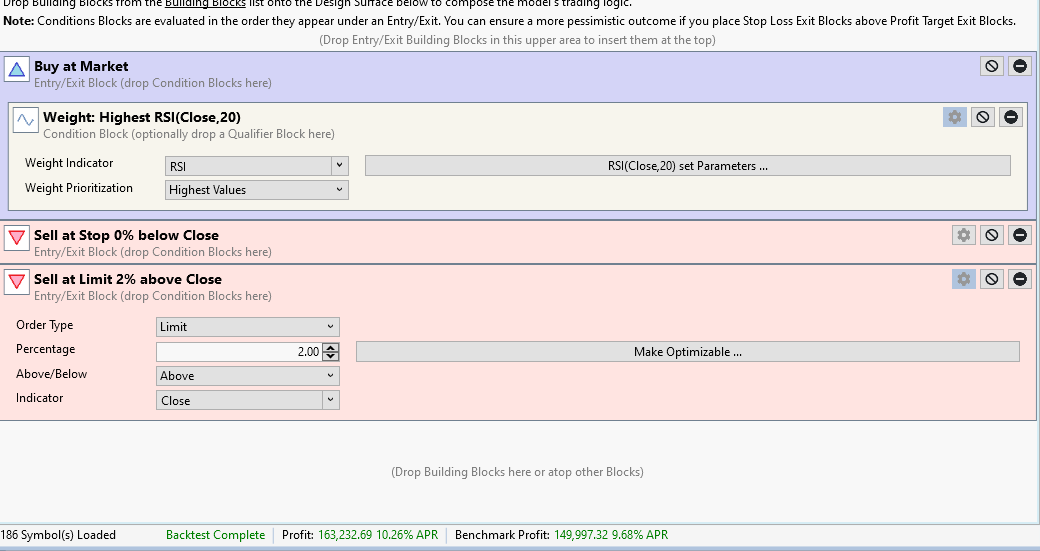Disable the Sell at Limit block
The width and height of the screenshot is (1040, 551).
[x=991, y=279]
